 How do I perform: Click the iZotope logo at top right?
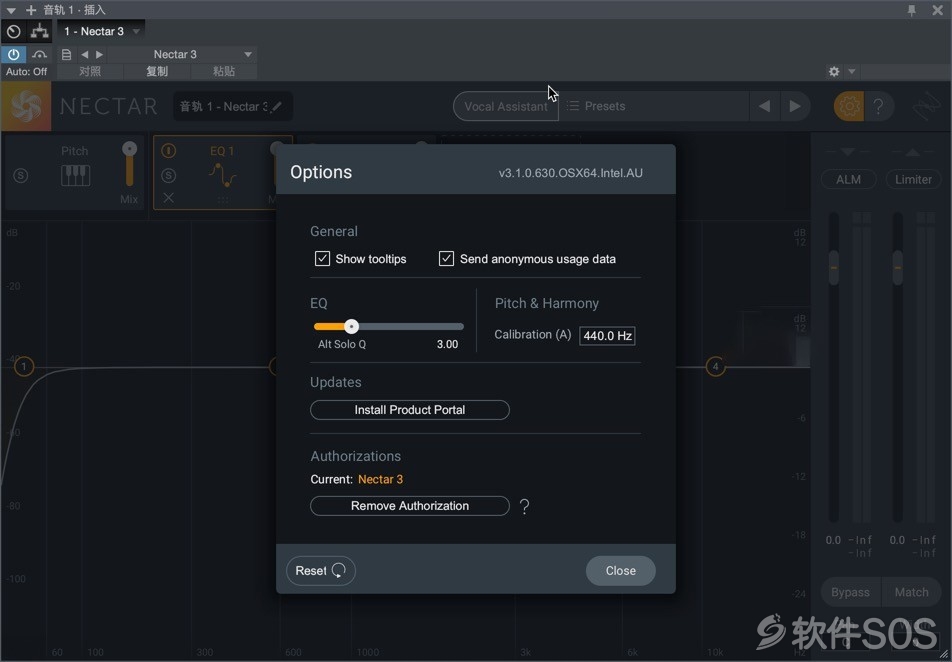[x=926, y=107]
